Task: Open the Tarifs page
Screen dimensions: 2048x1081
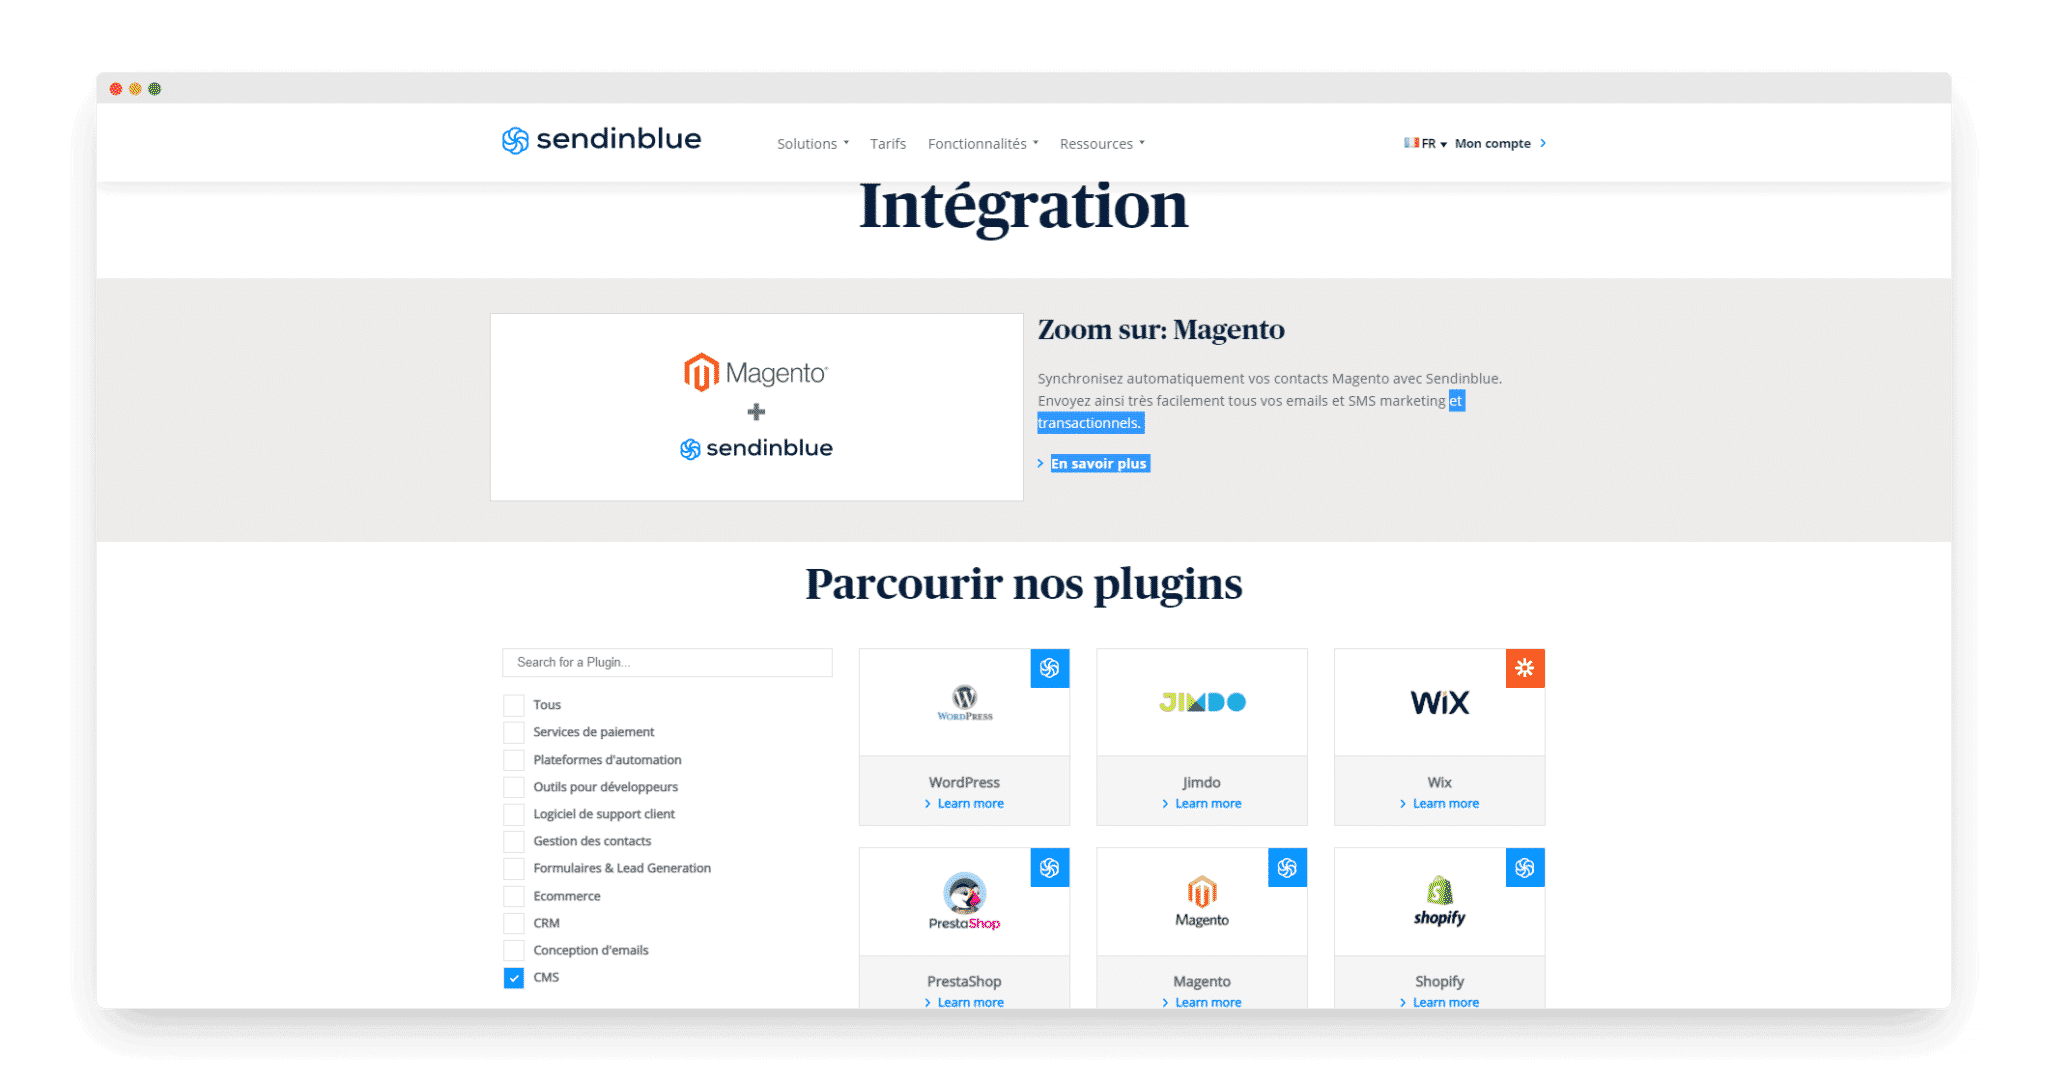Action: pyautogui.click(x=888, y=144)
